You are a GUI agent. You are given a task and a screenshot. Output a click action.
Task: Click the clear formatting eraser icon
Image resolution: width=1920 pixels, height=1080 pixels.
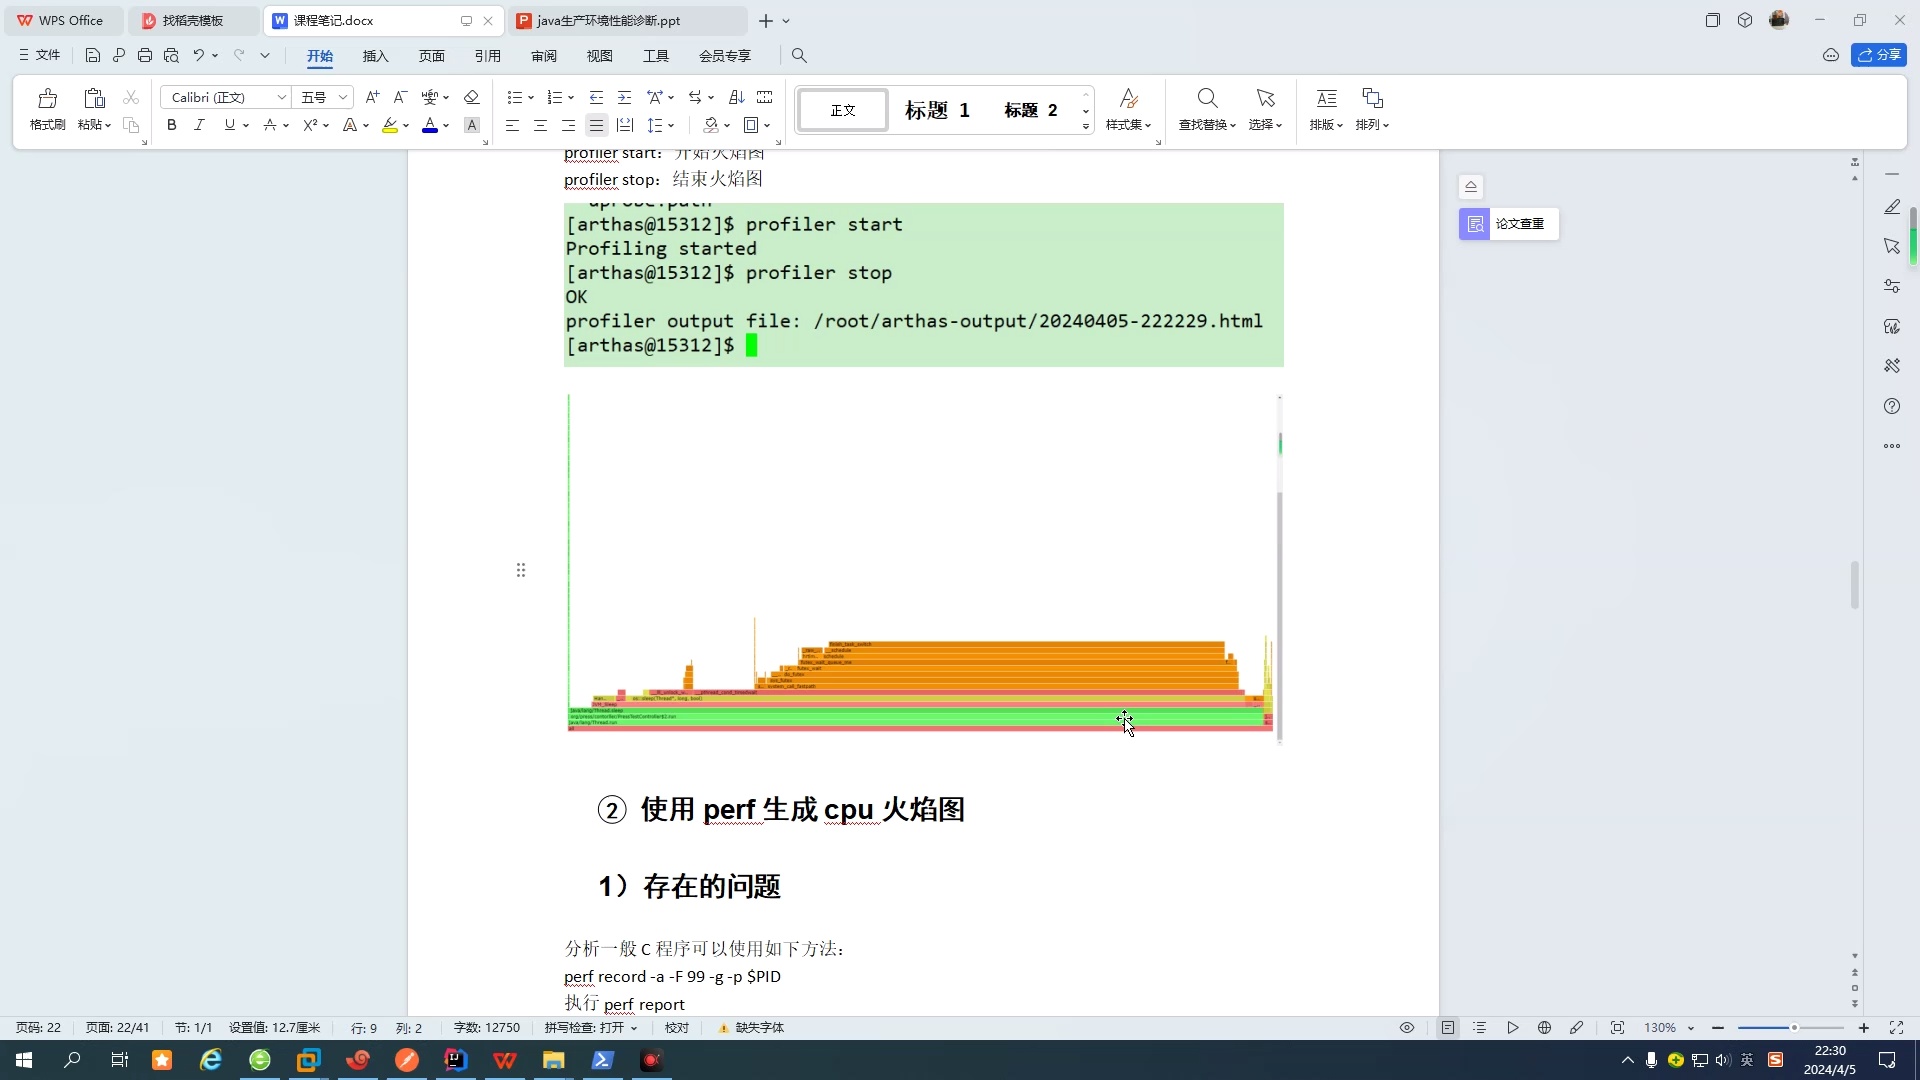(471, 97)
